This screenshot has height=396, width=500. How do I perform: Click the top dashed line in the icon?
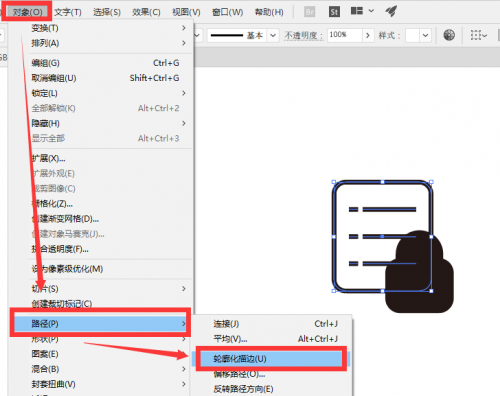point(382,209)
